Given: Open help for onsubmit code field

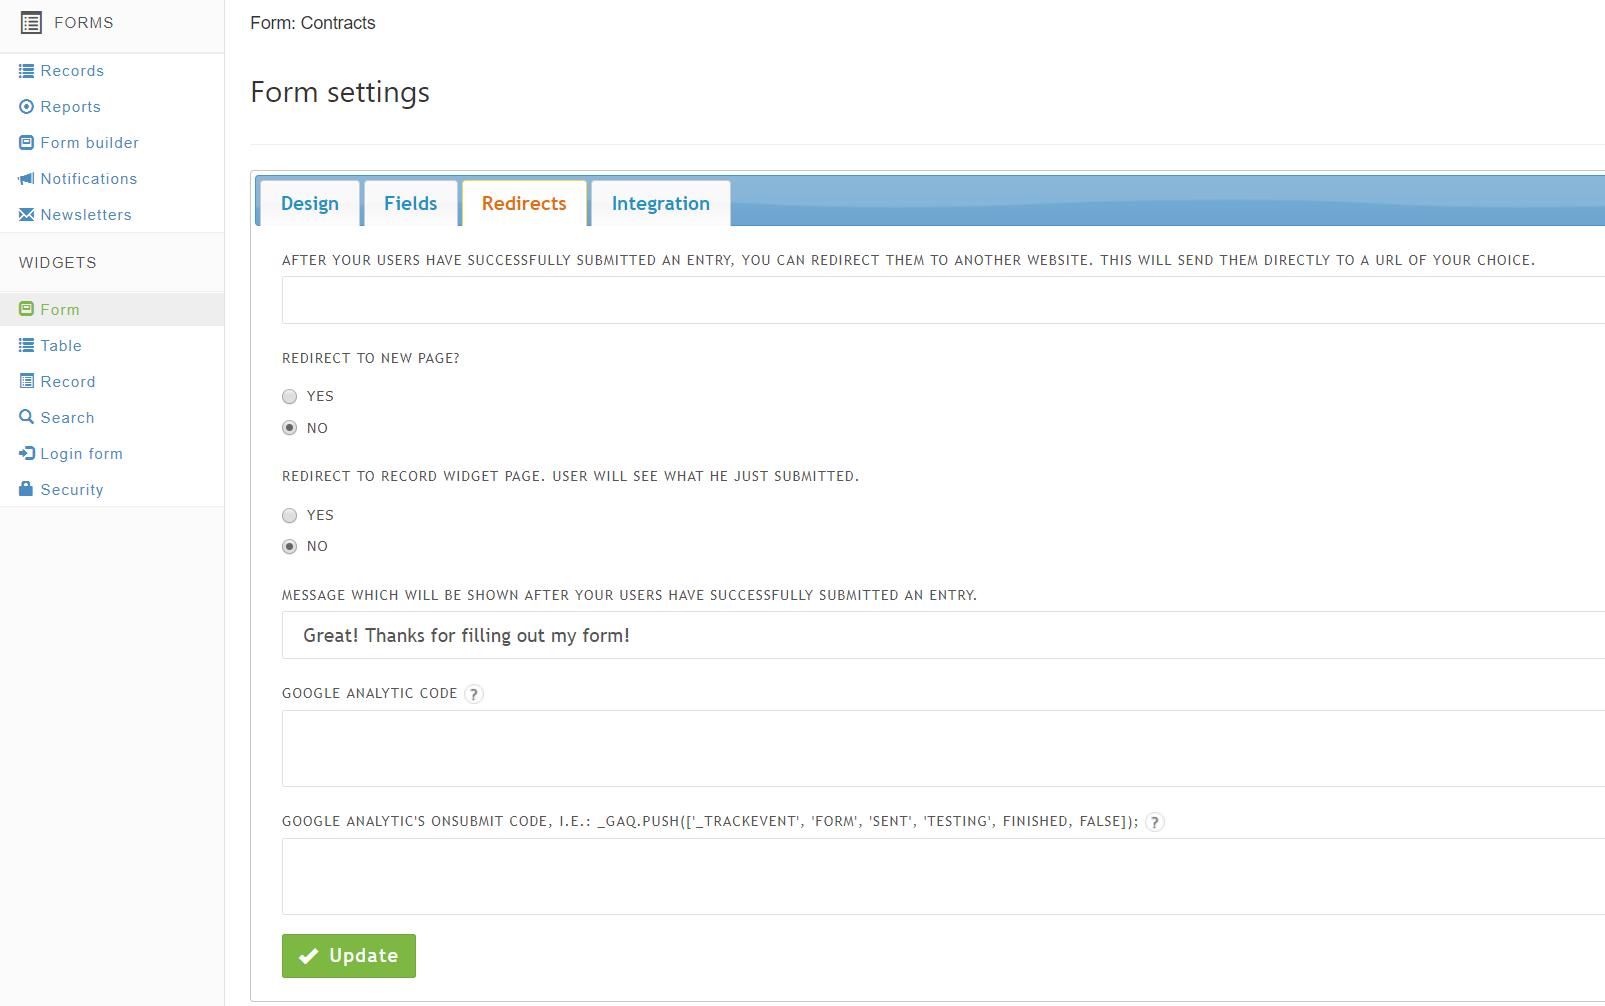Looking at the screenshot, I should pos(1155,822).
